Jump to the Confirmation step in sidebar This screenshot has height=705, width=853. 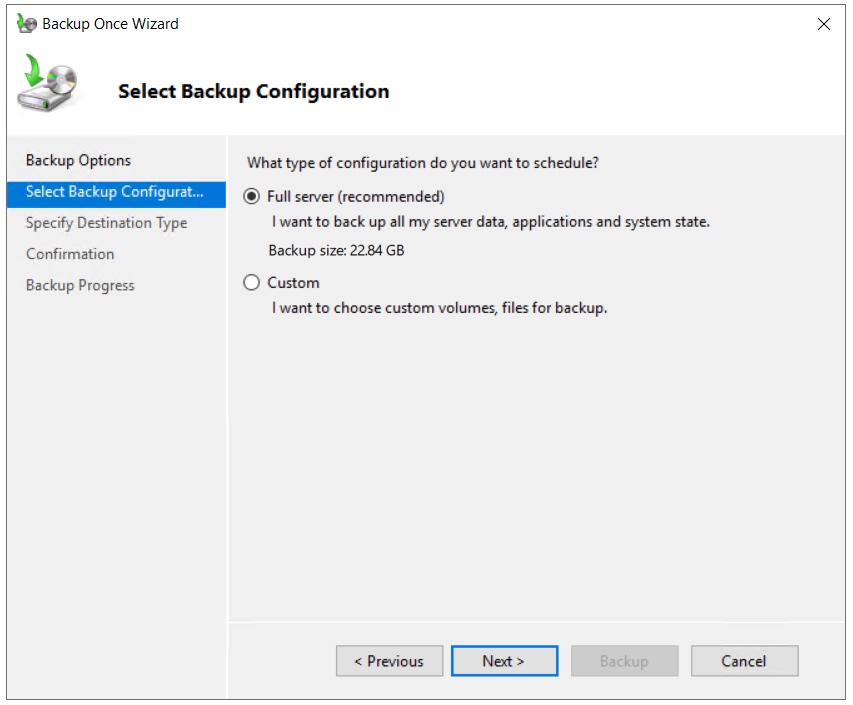(x=70, y=254)
